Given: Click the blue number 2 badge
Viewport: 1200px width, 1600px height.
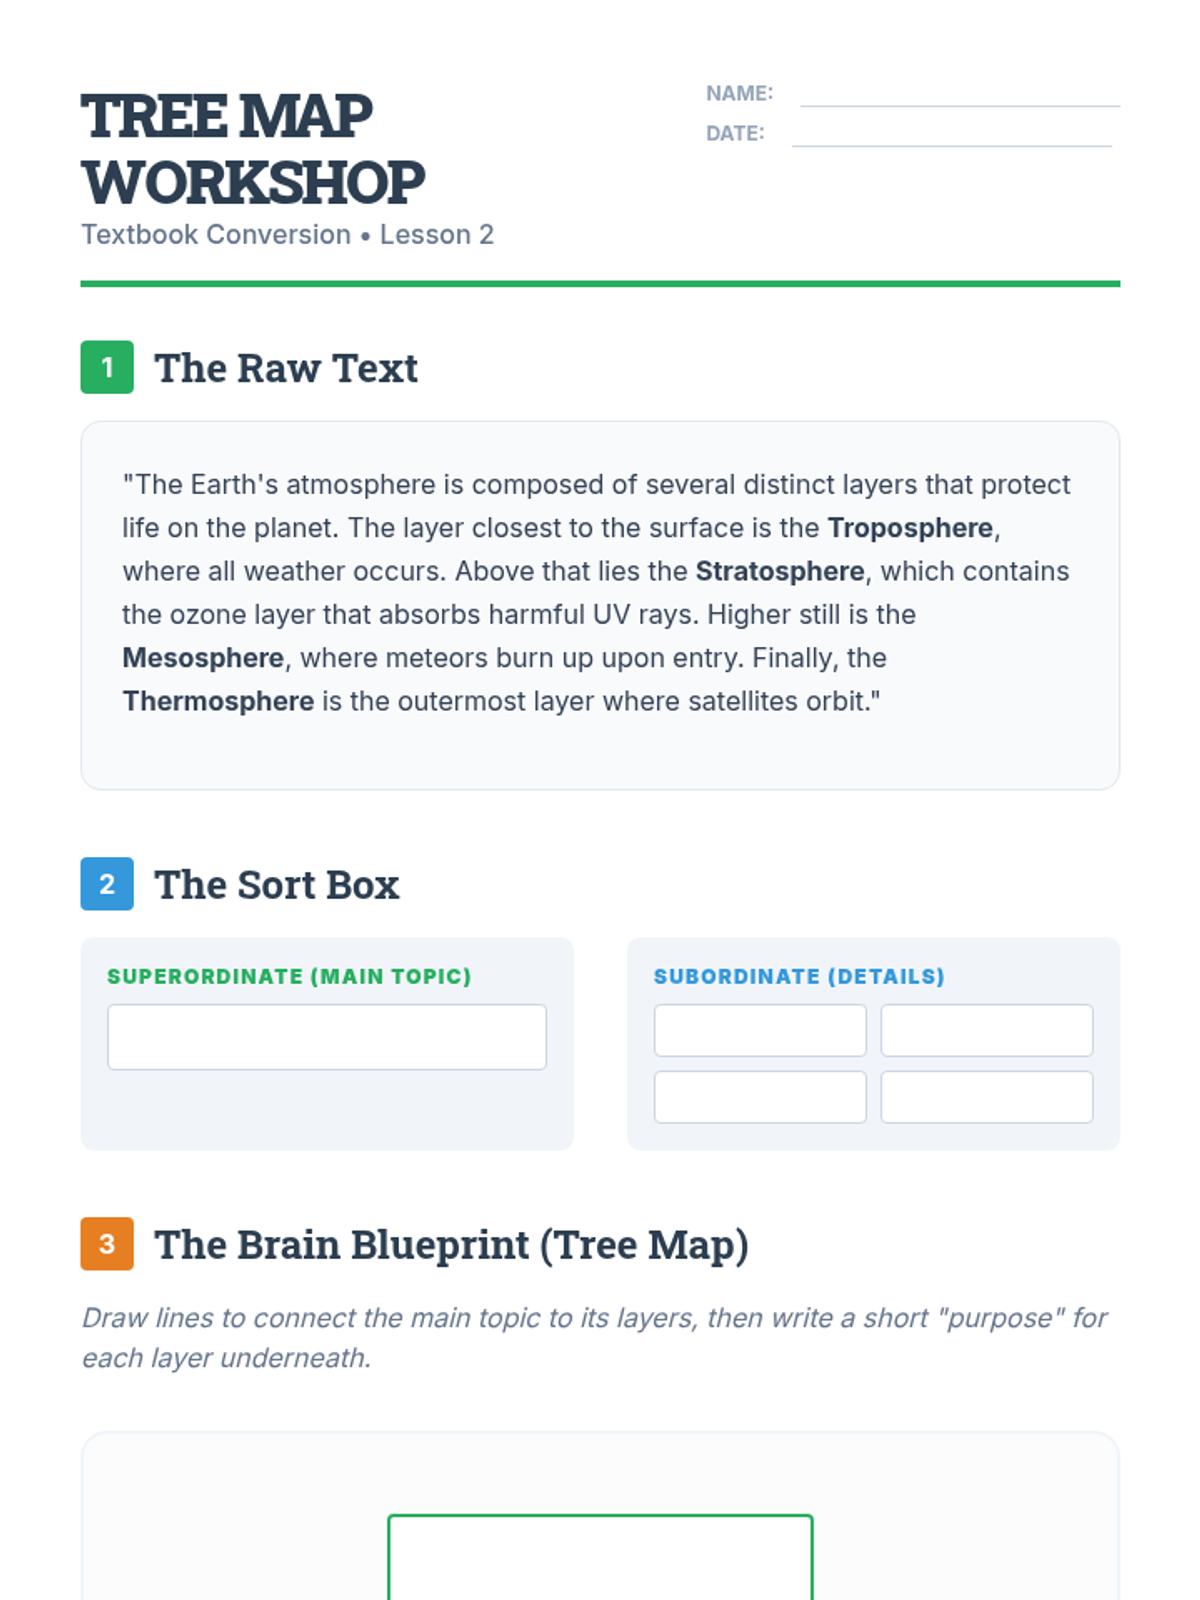Looking at the screenshot, I should pyautogui.click(x=107, y=884).
